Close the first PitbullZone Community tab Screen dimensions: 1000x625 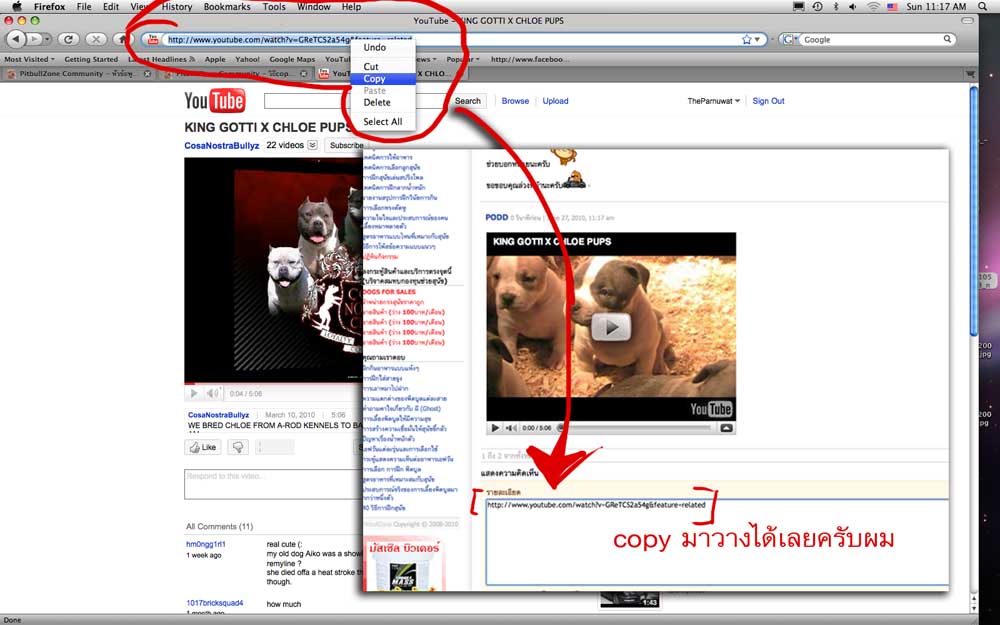coord(147,74)
